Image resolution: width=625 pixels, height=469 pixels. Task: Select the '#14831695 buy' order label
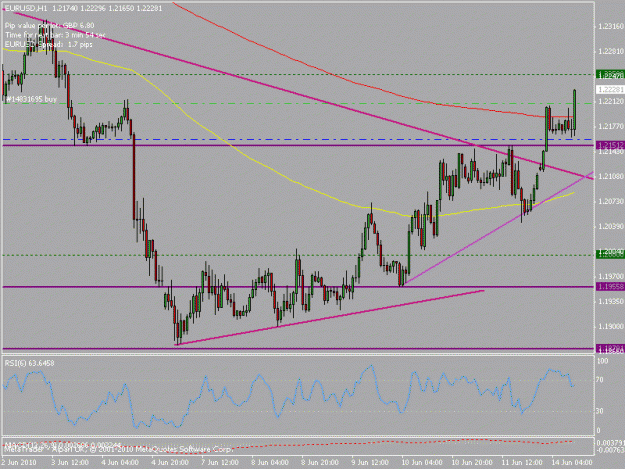31,99
